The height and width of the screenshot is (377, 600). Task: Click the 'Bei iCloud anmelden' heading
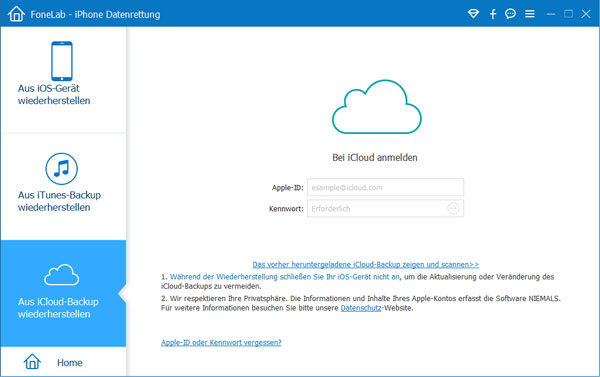pyautogui.click(x=375, y=157)
